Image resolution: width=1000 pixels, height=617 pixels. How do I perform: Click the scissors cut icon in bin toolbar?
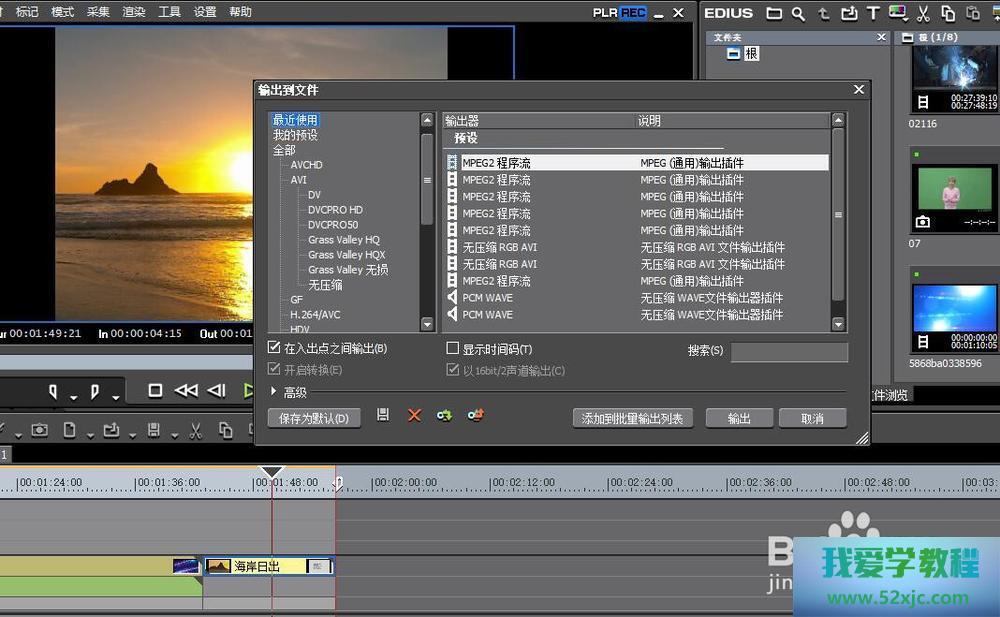(923, 13)
